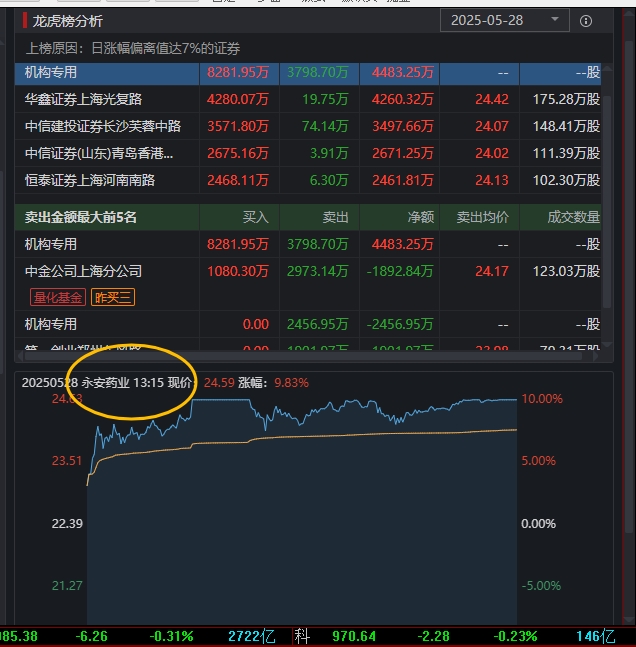
Task: Click the 175.28万股 volume cell
Action: 566,99
